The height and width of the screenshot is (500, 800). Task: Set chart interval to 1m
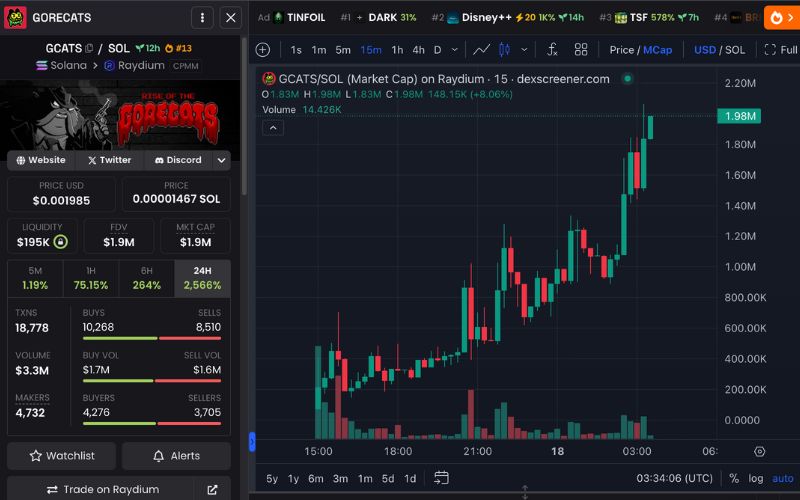coord(319,50)
